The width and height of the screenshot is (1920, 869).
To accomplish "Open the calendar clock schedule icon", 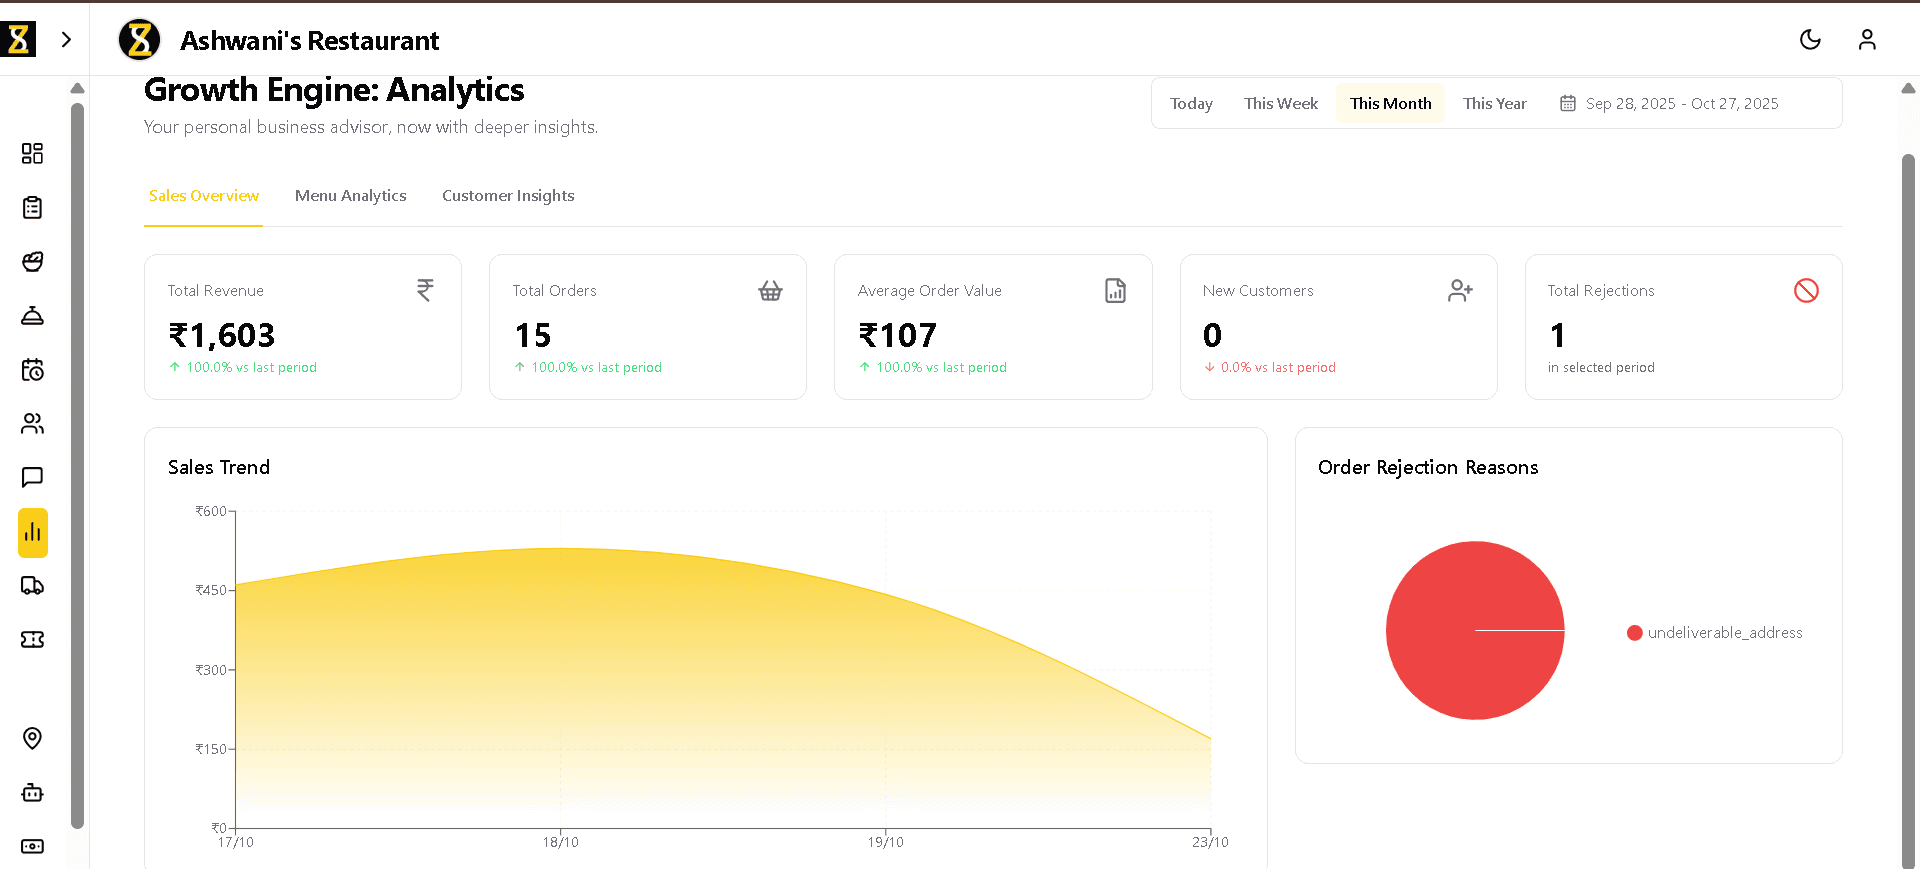I will tap(32, 370).
